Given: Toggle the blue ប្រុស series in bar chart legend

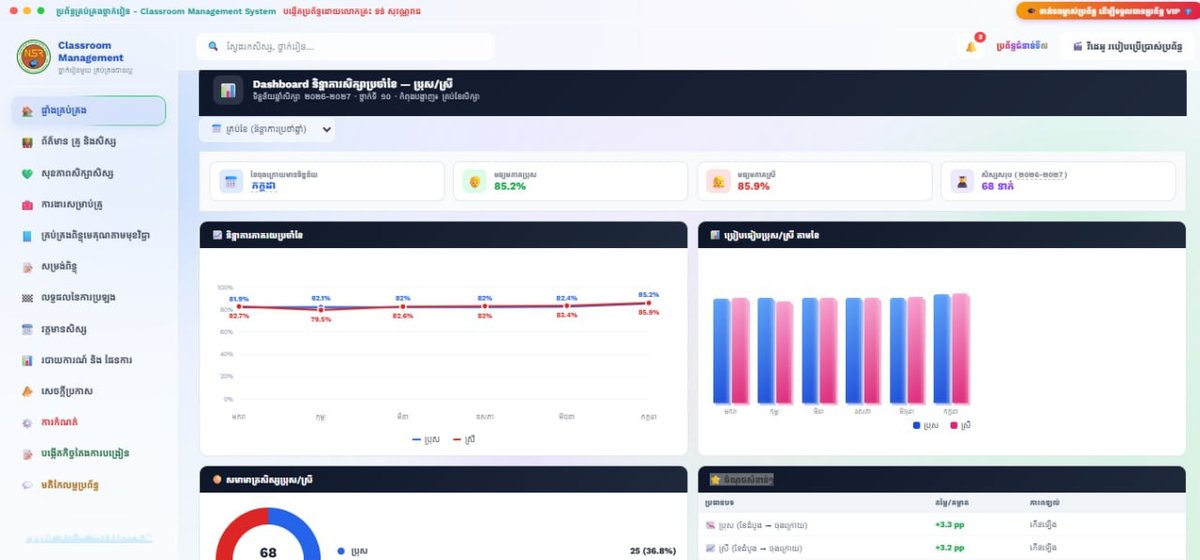Looking at the screenshot, I should [926, 425].
